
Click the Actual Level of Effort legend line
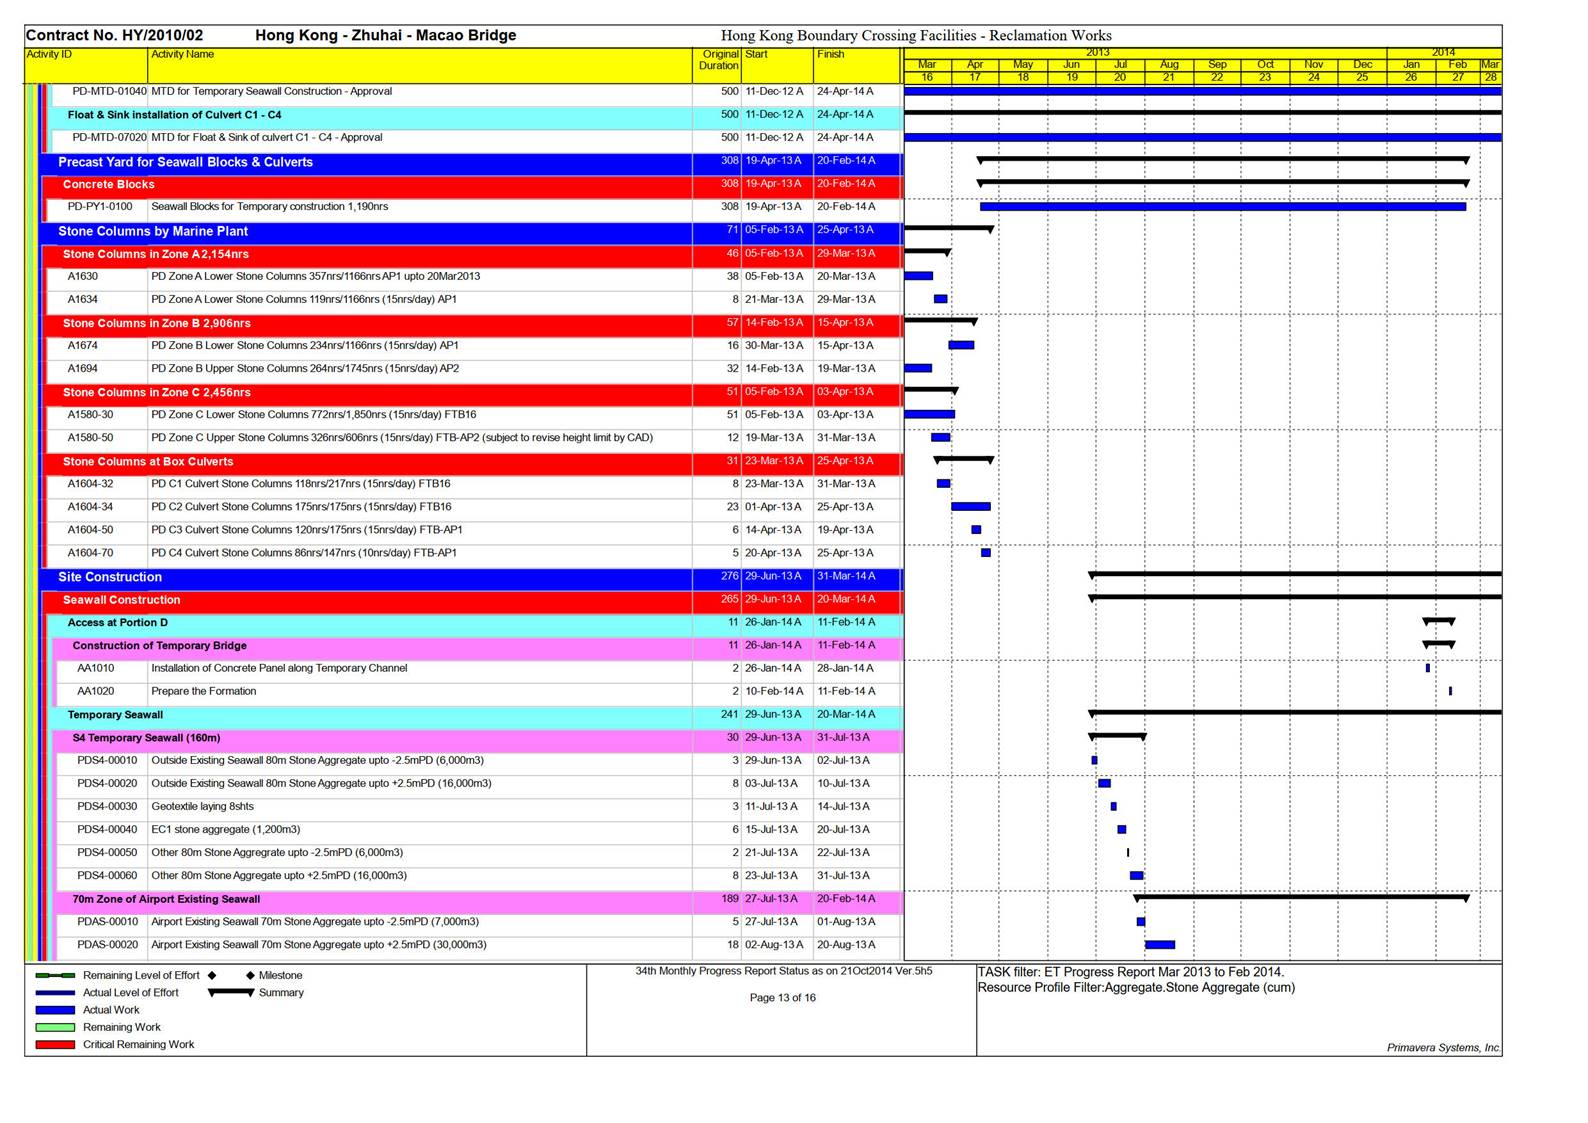(x=55, y=993)
